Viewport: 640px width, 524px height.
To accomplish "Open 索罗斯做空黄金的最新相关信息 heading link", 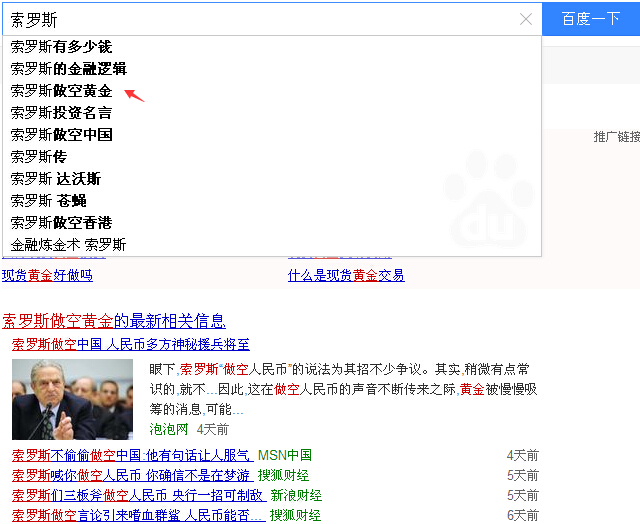I will click(x=114, y=321).
